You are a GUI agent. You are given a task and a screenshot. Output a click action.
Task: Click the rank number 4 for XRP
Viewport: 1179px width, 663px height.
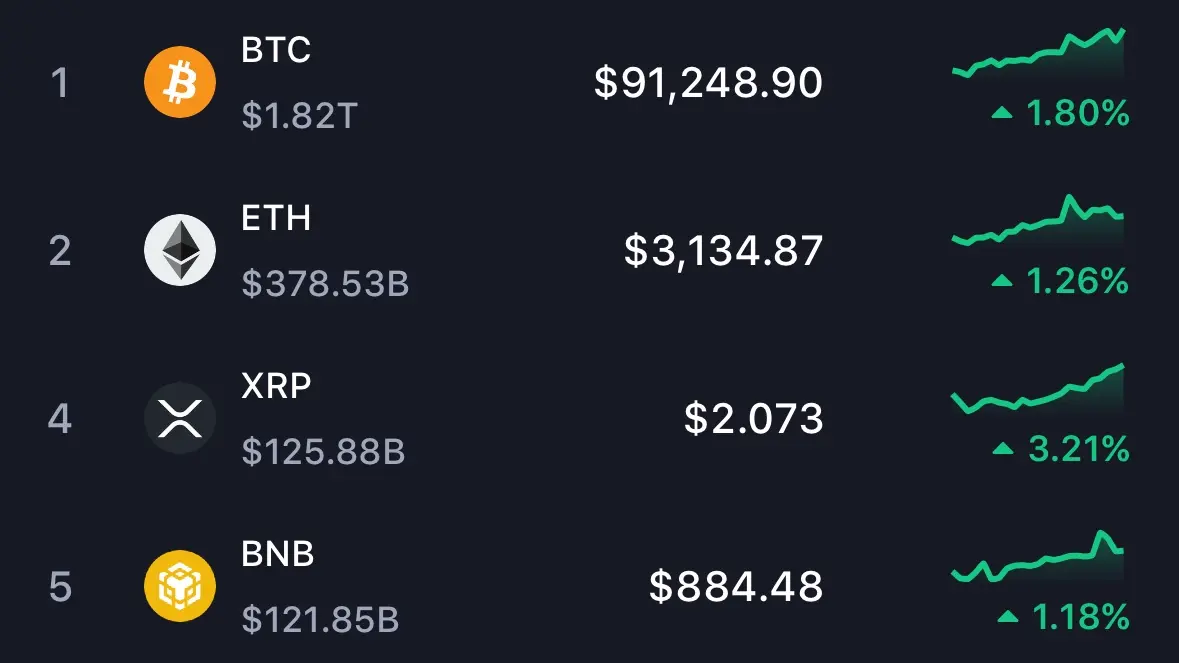coord(59,419)
